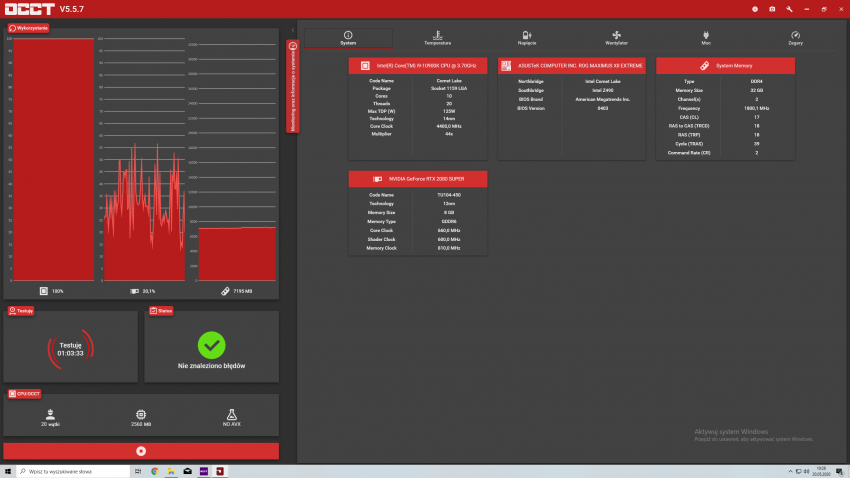850x478 pixels.
Task: Click the memory Frequency value 1800,1 MHz
Action: coord(757,108)
